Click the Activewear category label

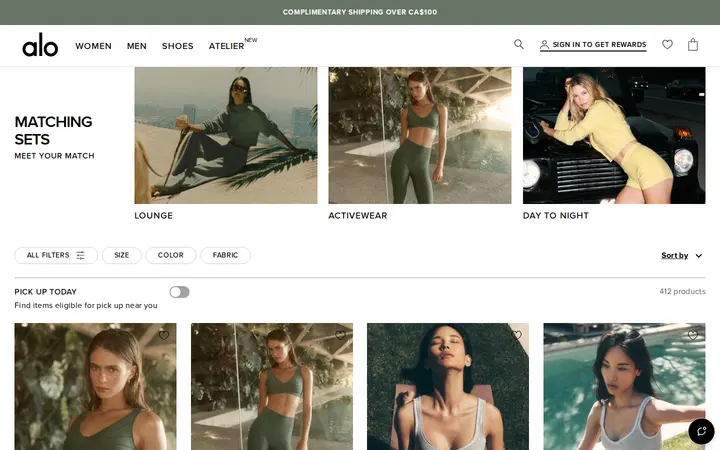[358, 216]
